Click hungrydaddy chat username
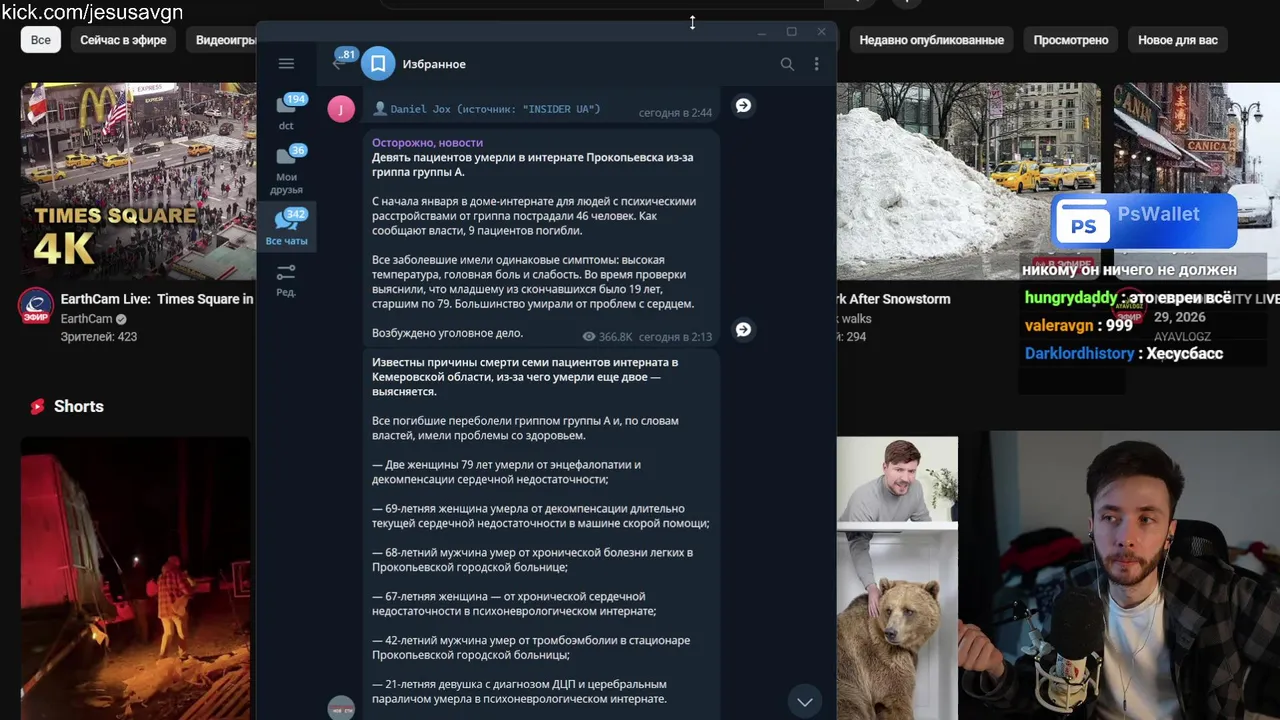 [x=1071, y=298]
